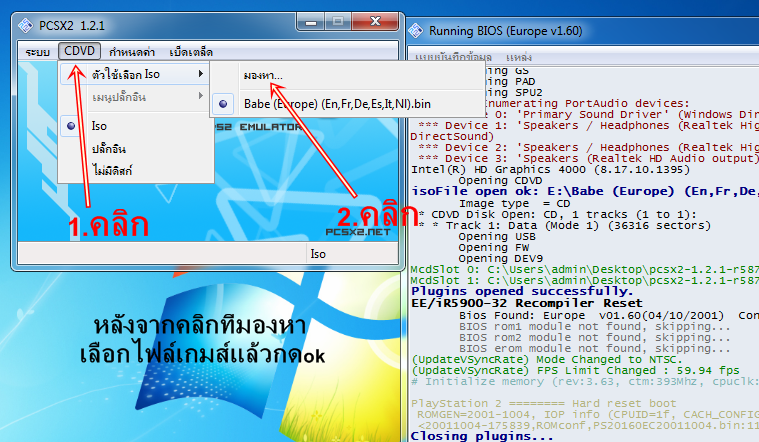This screenshot has height=442, width=759.
Task: Click the 'Bios Found: Europe' log line
Action: click(x=609, y=315)
